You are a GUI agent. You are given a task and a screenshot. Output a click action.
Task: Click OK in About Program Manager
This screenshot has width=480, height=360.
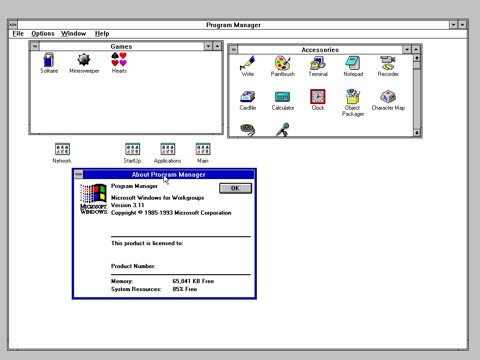tap(235, 188)
